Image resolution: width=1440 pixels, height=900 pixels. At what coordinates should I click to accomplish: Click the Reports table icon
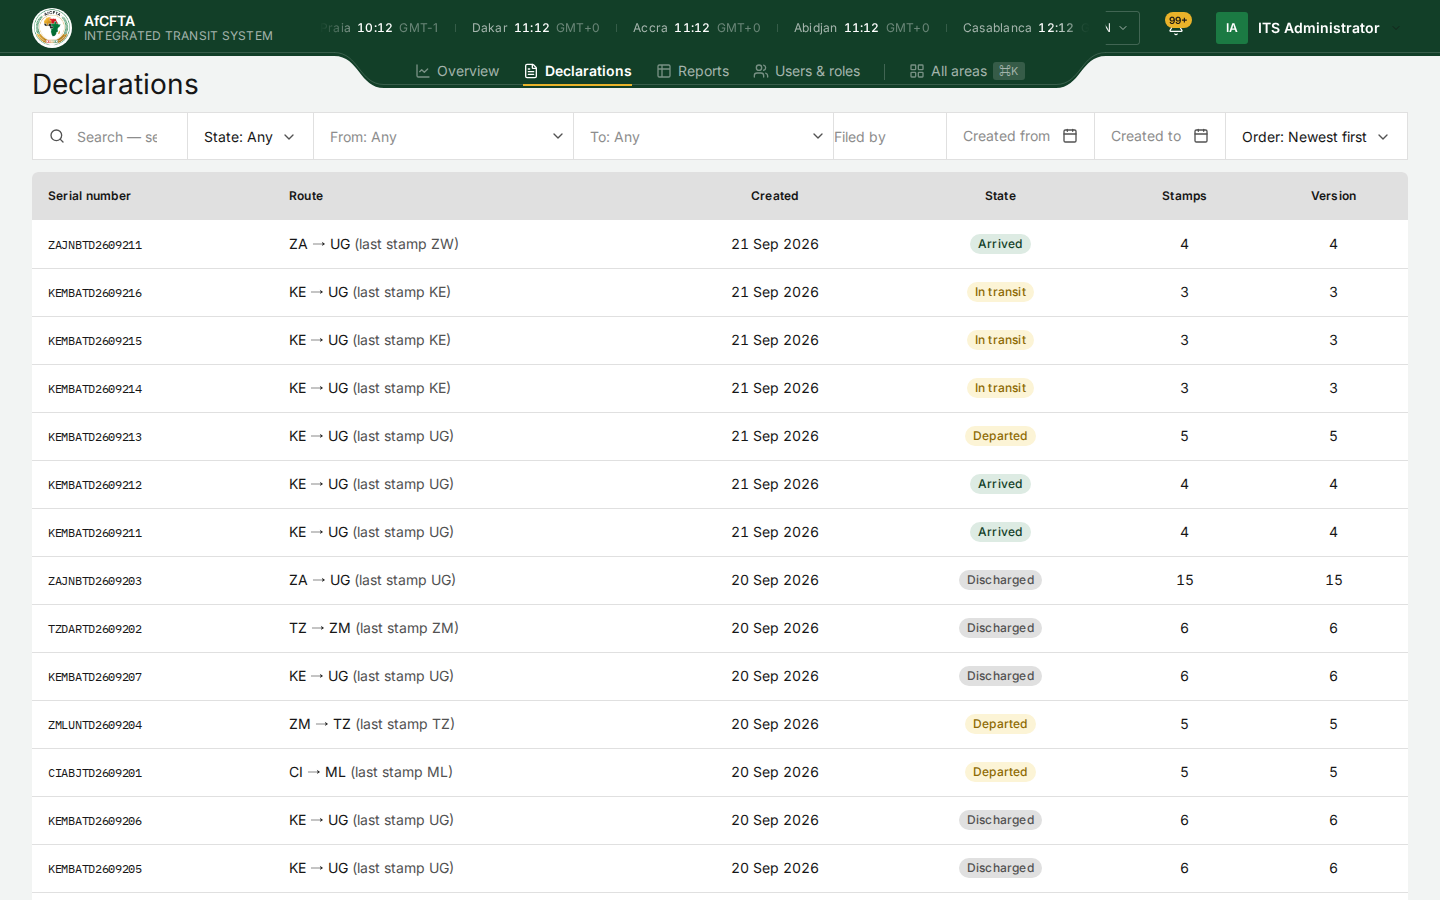click(x=664, y=71)
